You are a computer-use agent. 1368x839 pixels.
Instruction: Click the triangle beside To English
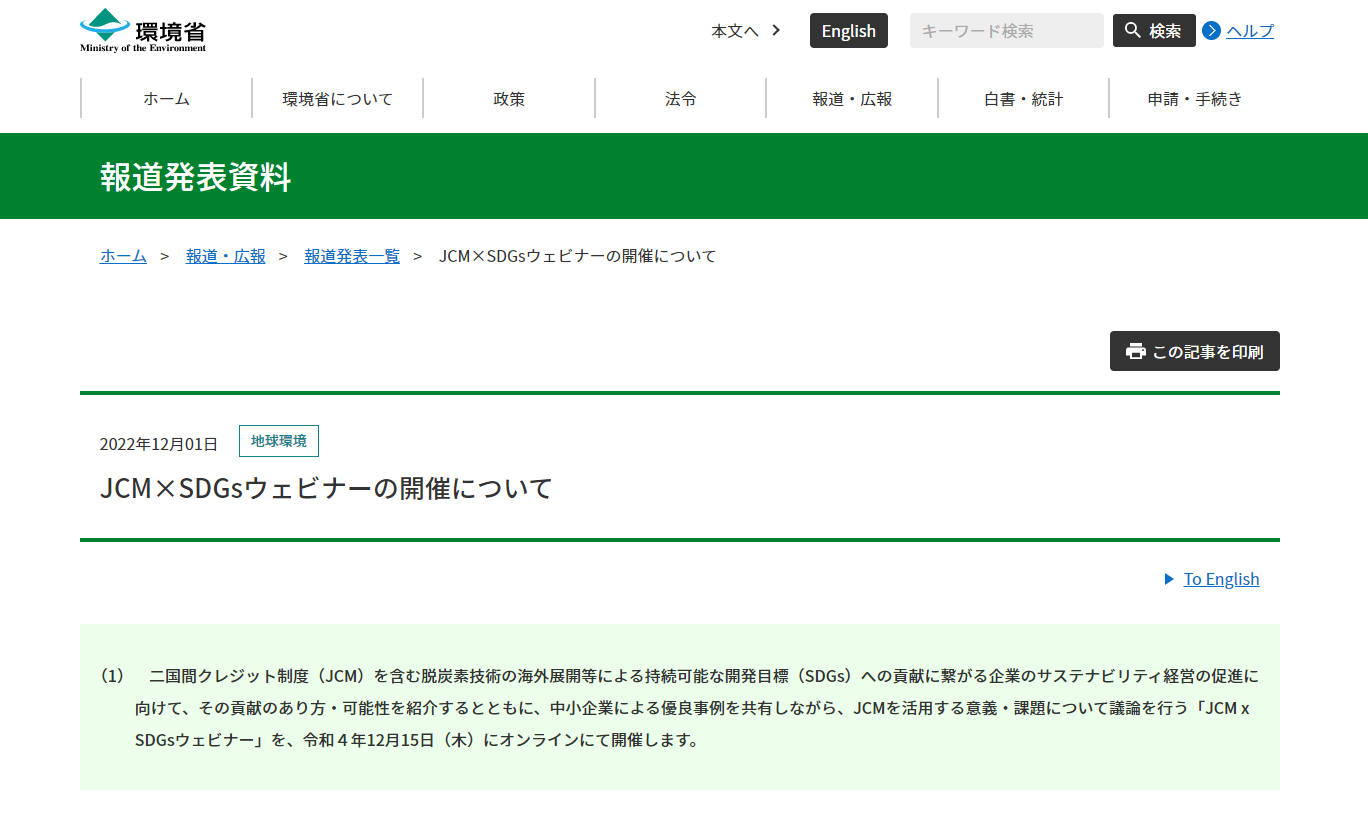point(1169,579)
